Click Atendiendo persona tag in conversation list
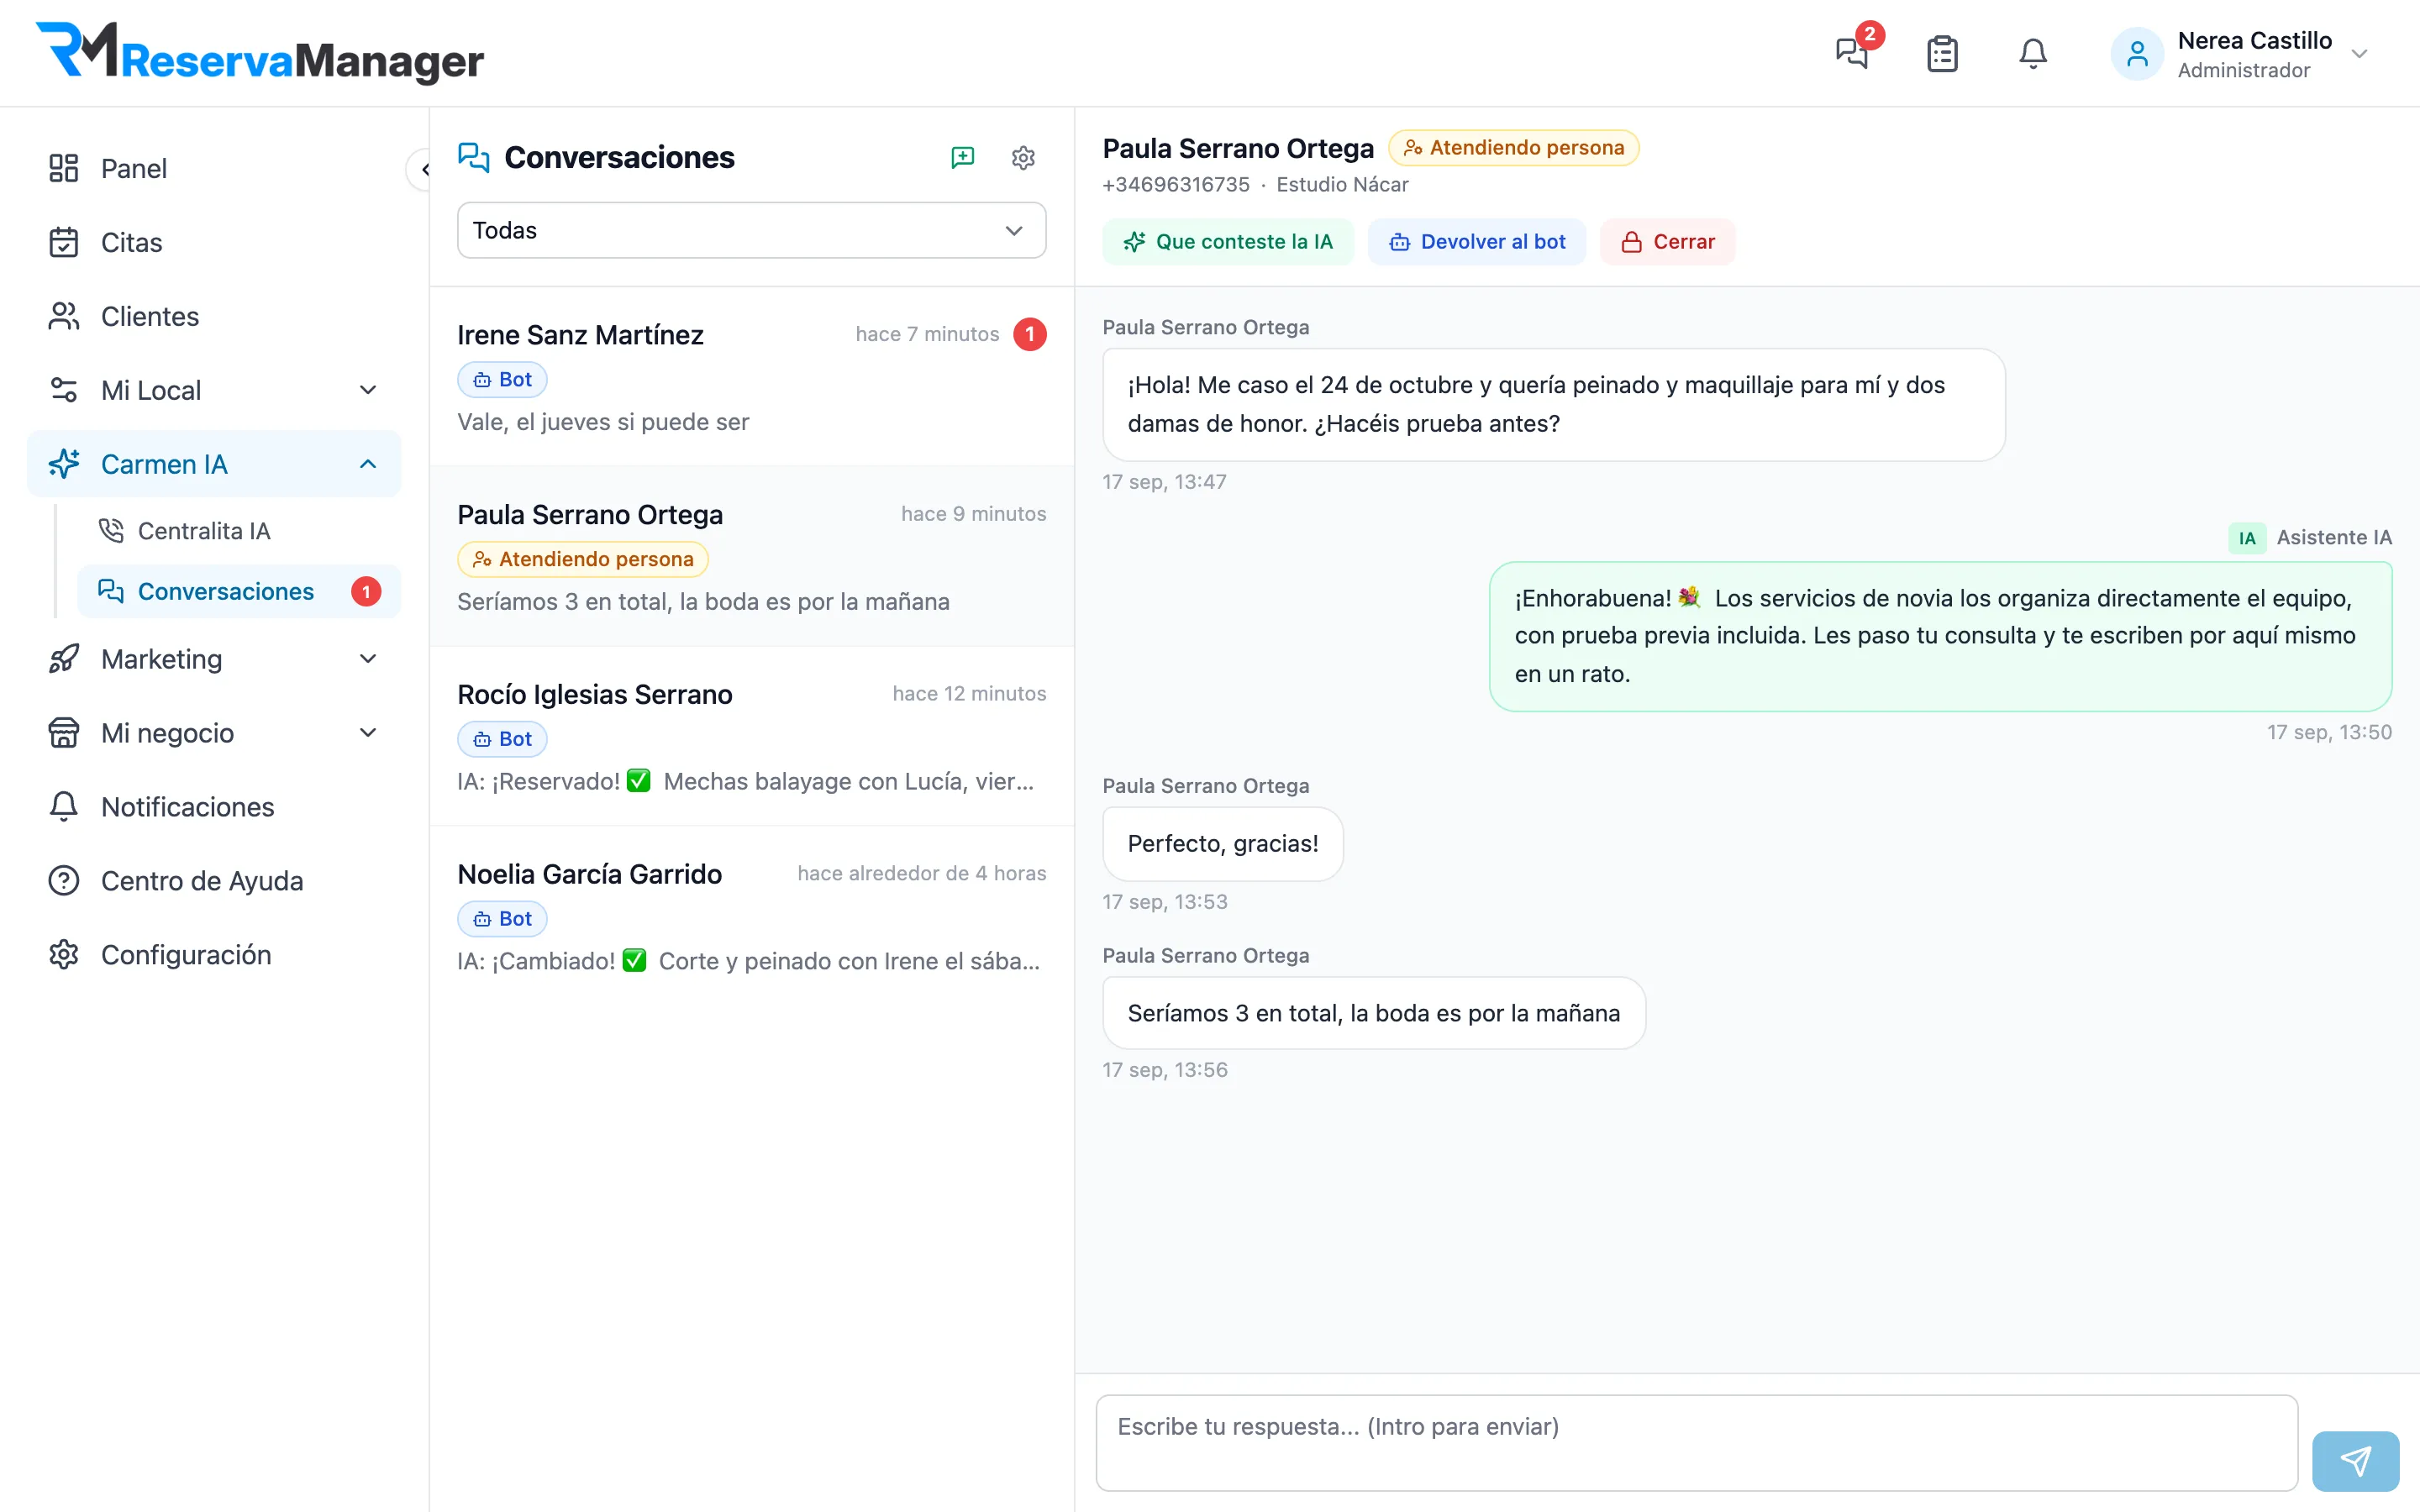 (583, 559)
